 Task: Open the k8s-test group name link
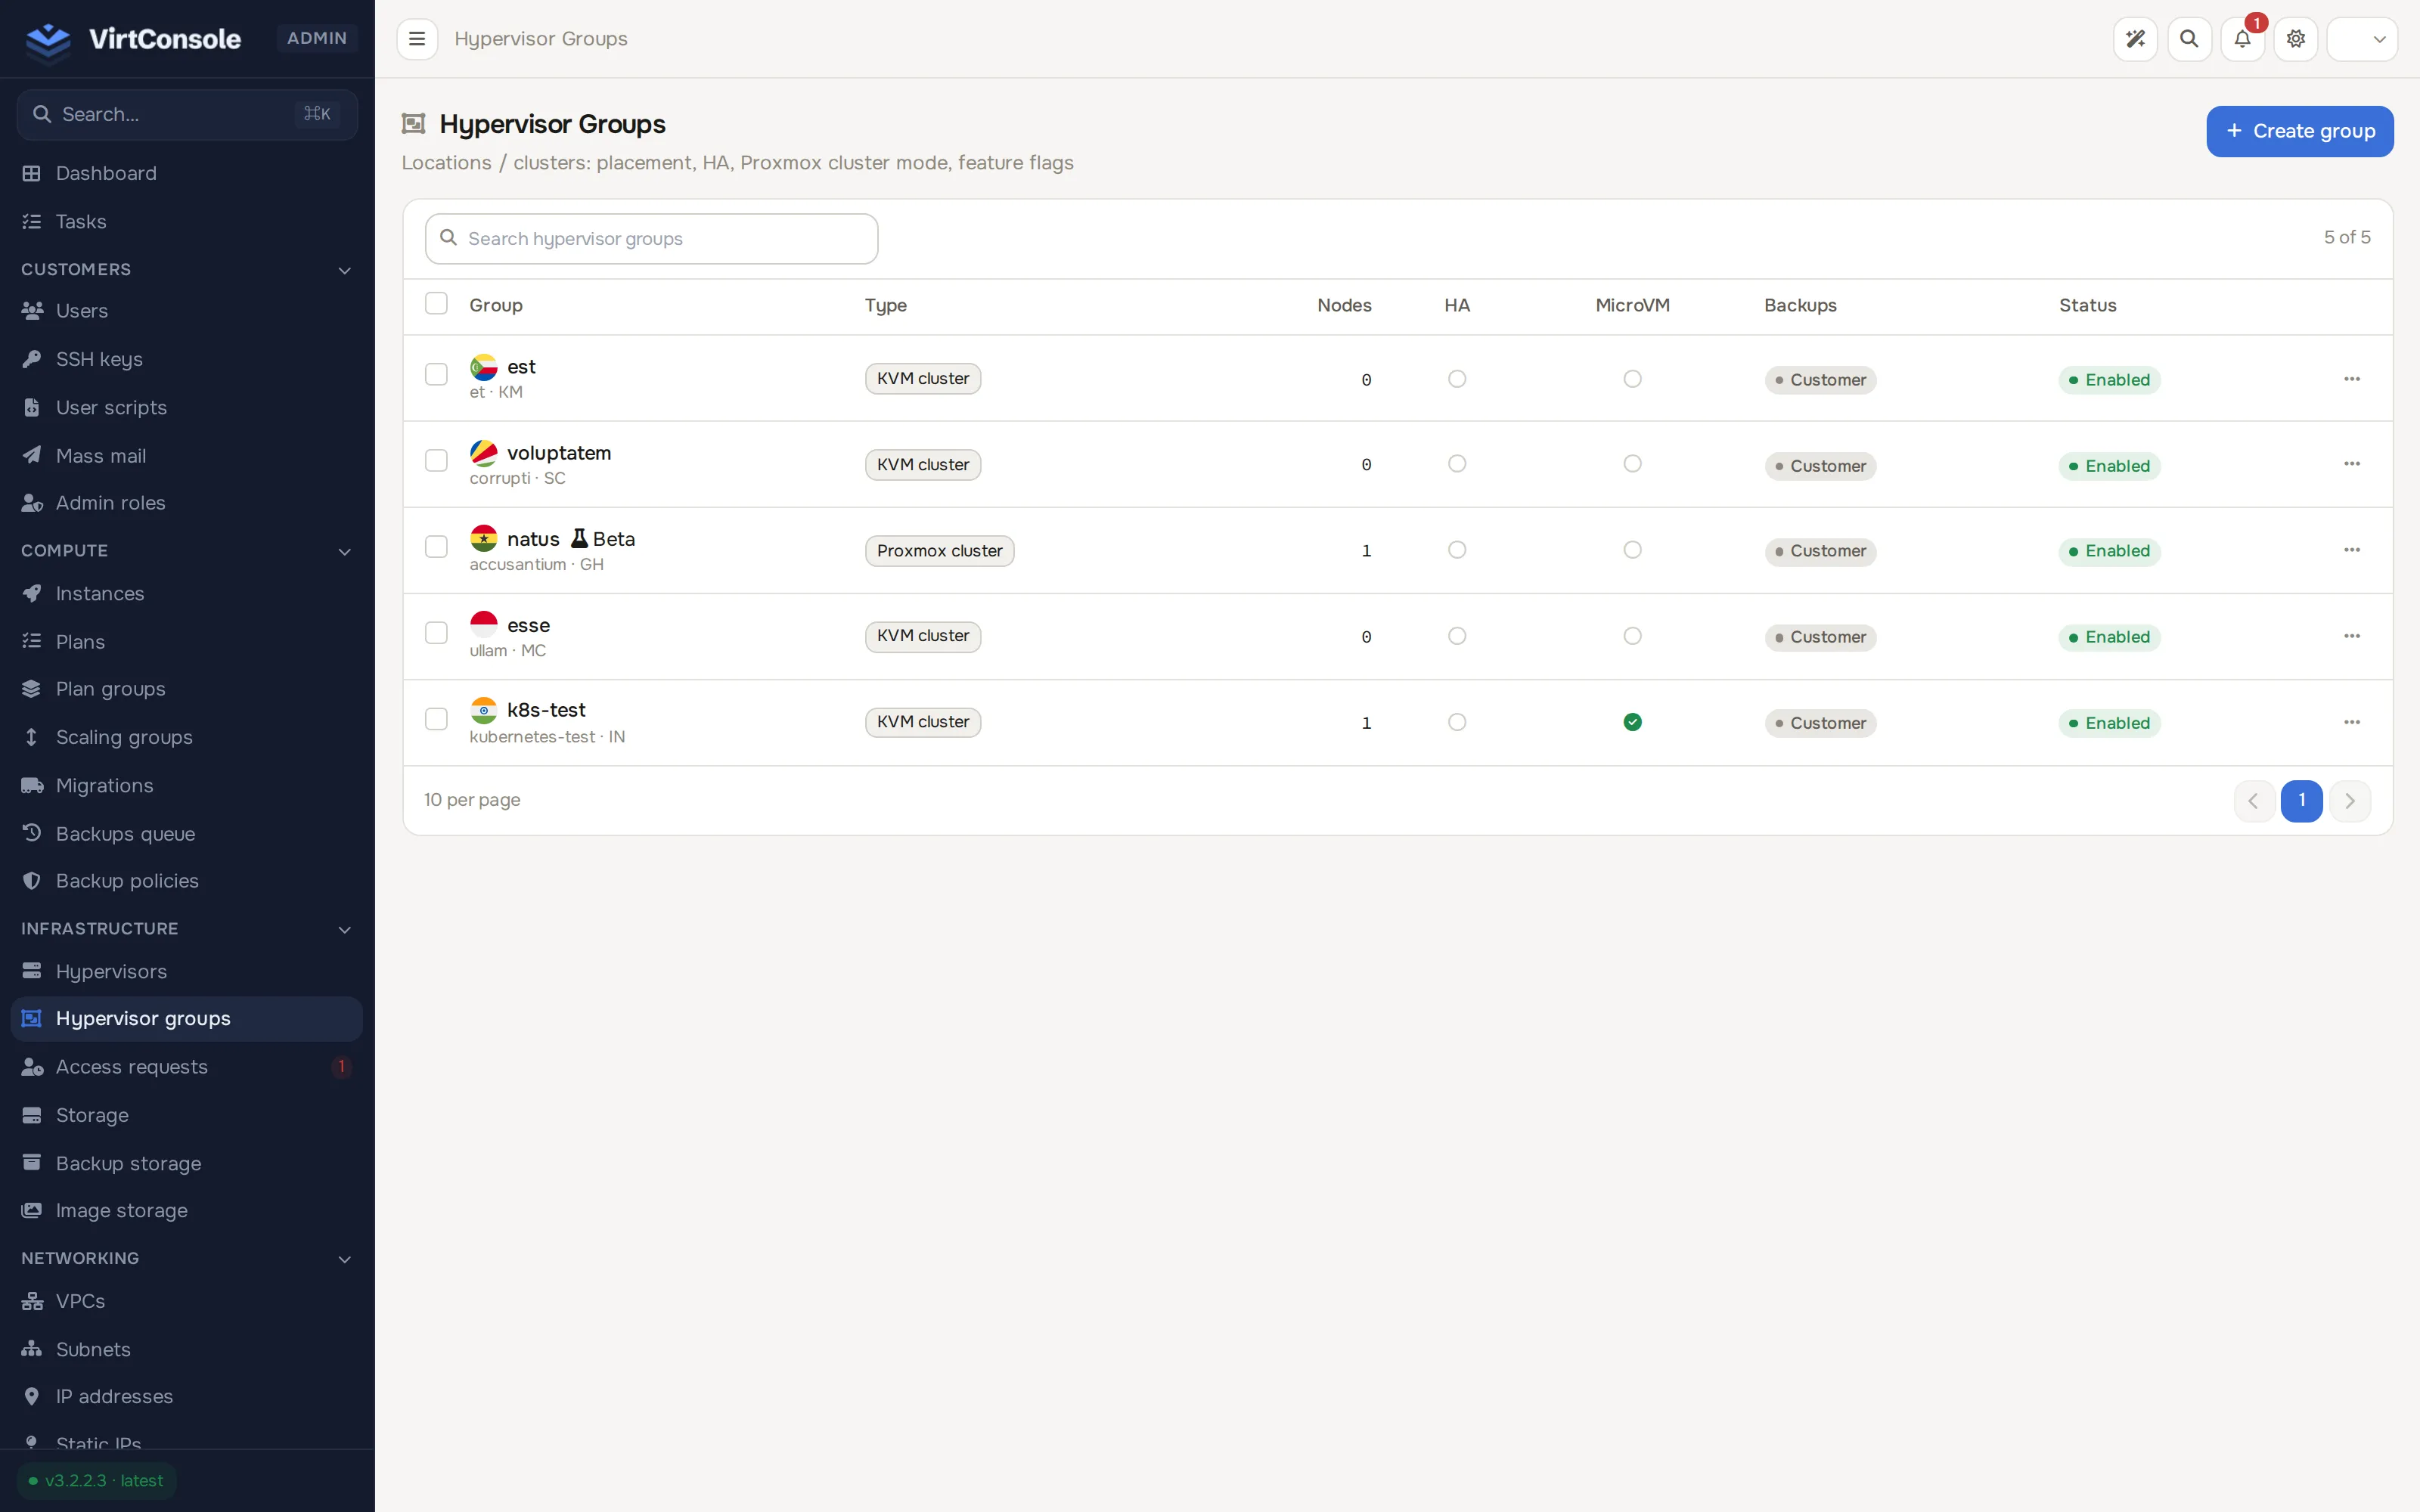point(546,710)
